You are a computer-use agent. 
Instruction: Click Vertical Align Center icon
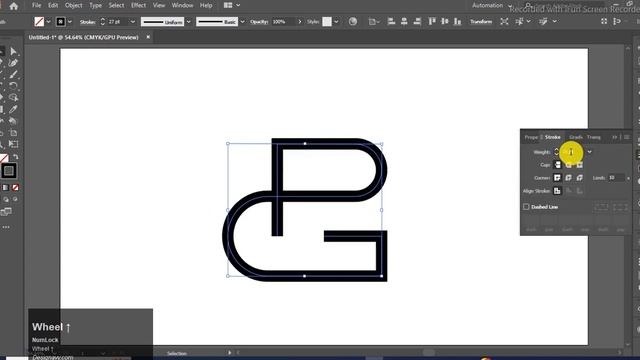445,21
